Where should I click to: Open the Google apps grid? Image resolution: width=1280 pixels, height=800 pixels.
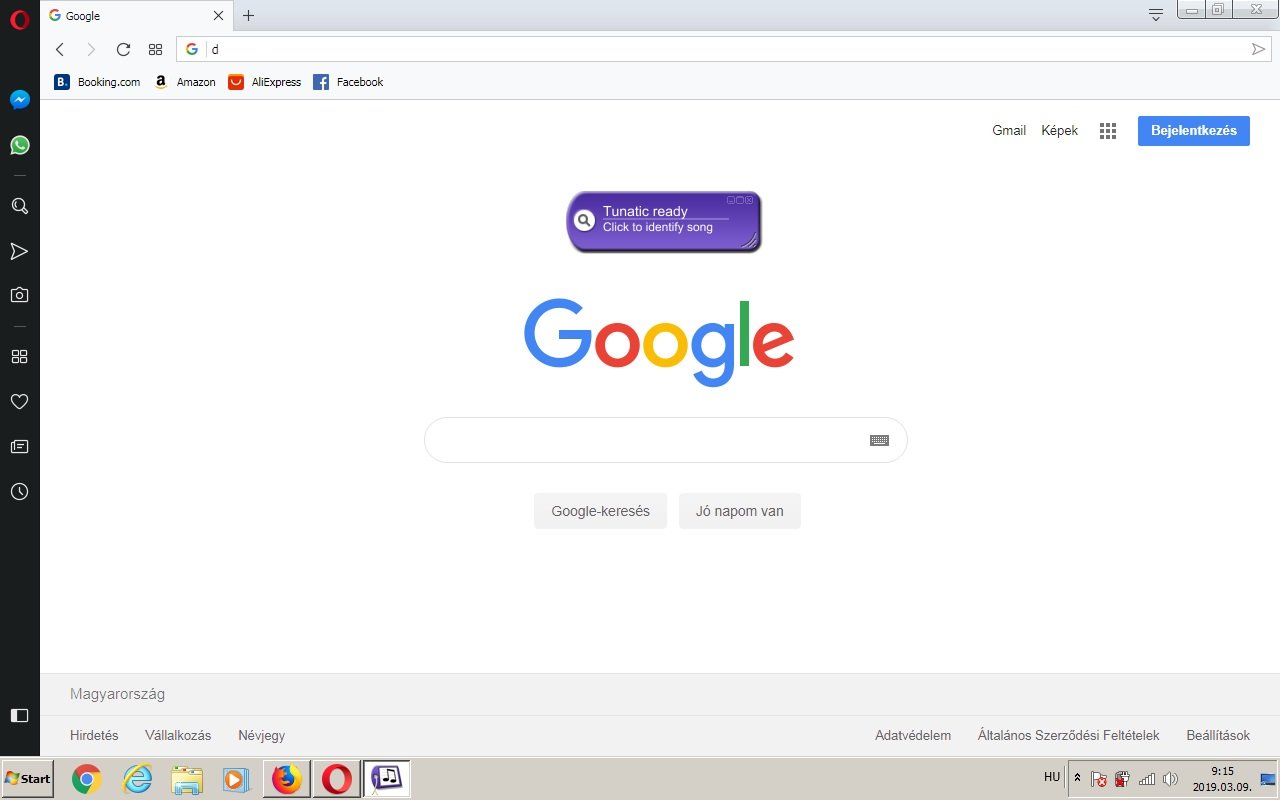point(1108,131)
